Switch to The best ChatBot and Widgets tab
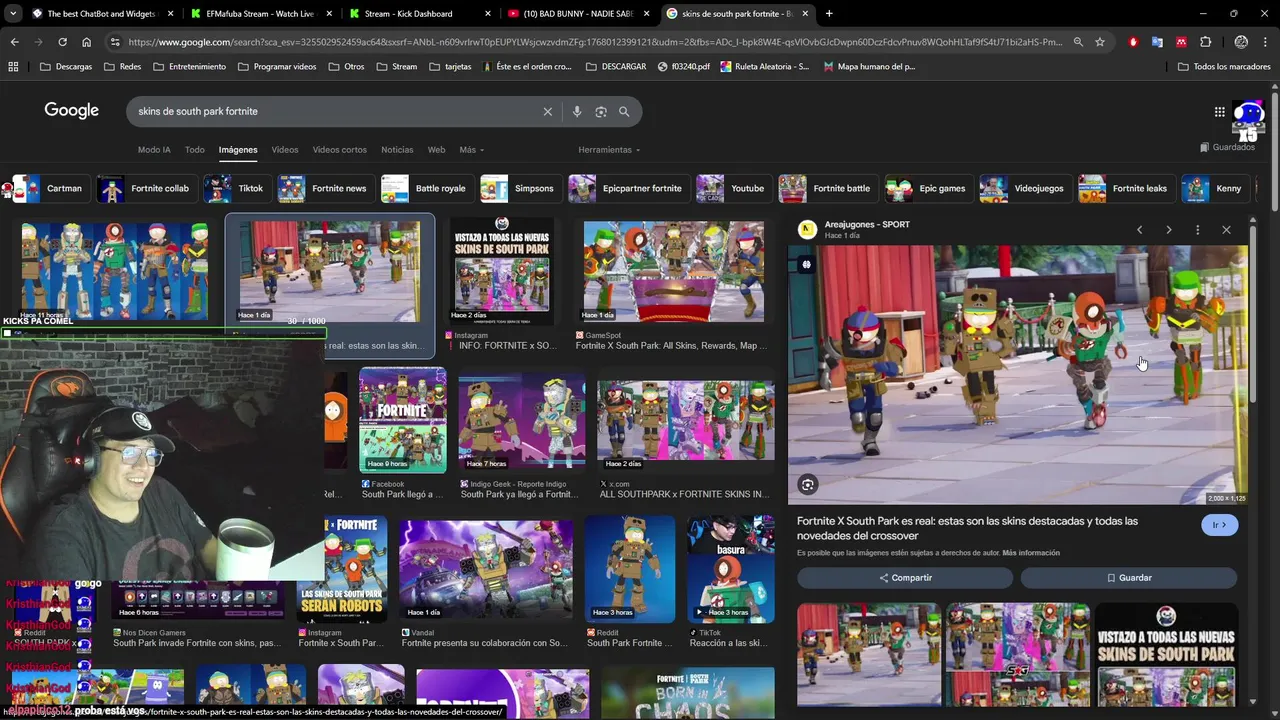This screenshot has width=1280, height=720. pos(102,14)
